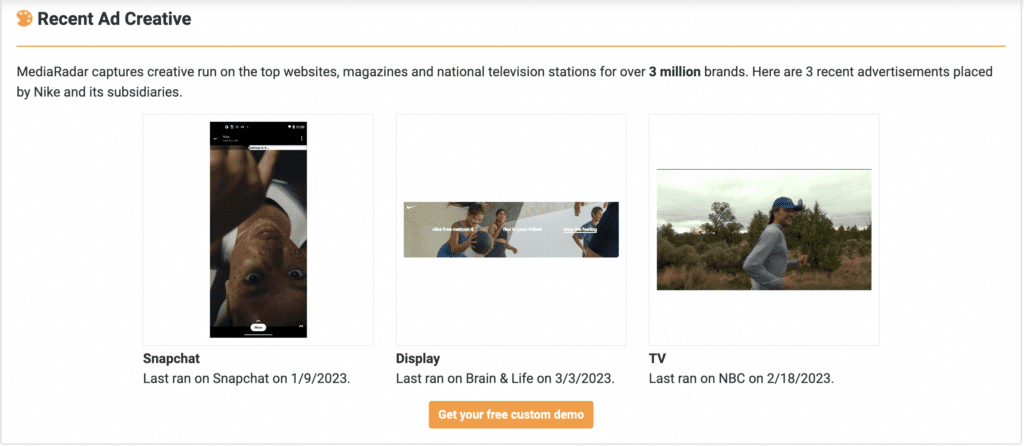Click the orange palette icon beside Recent Ad Creative
Viewport: 1024px width, 446px height.
(x=24, y=19)
